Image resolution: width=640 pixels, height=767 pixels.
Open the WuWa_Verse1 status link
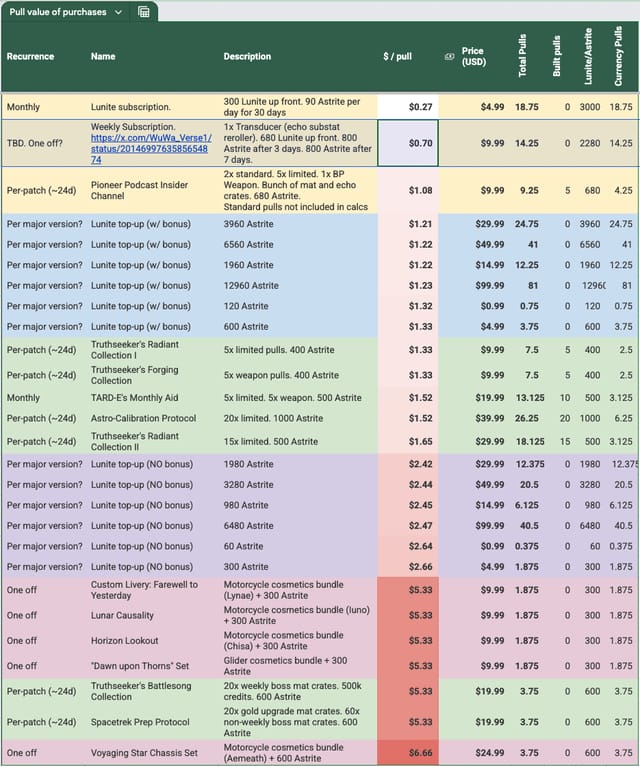(x=151, y=149)
